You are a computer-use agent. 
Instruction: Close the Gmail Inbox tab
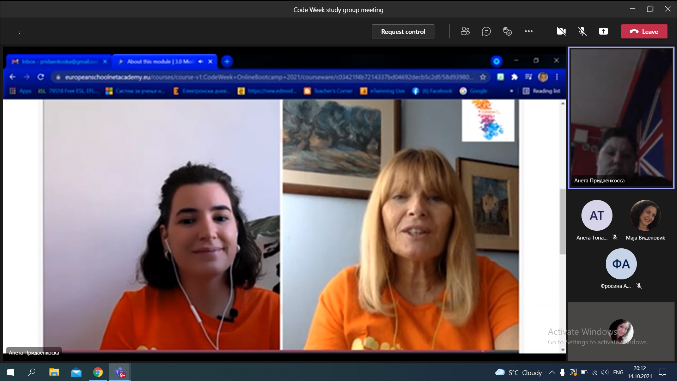coord(105,62)
